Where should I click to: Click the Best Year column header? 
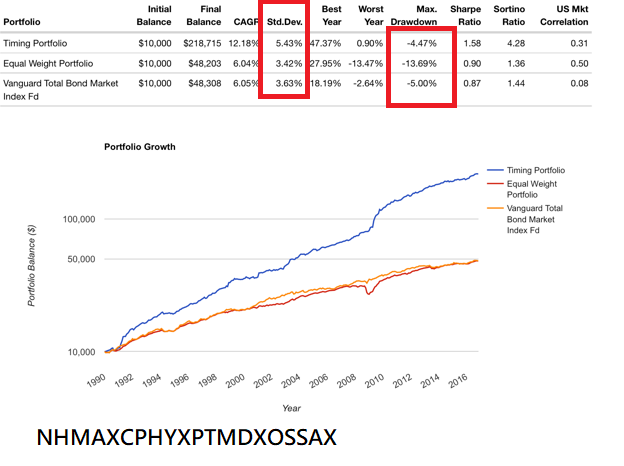(x=332, y=16)
